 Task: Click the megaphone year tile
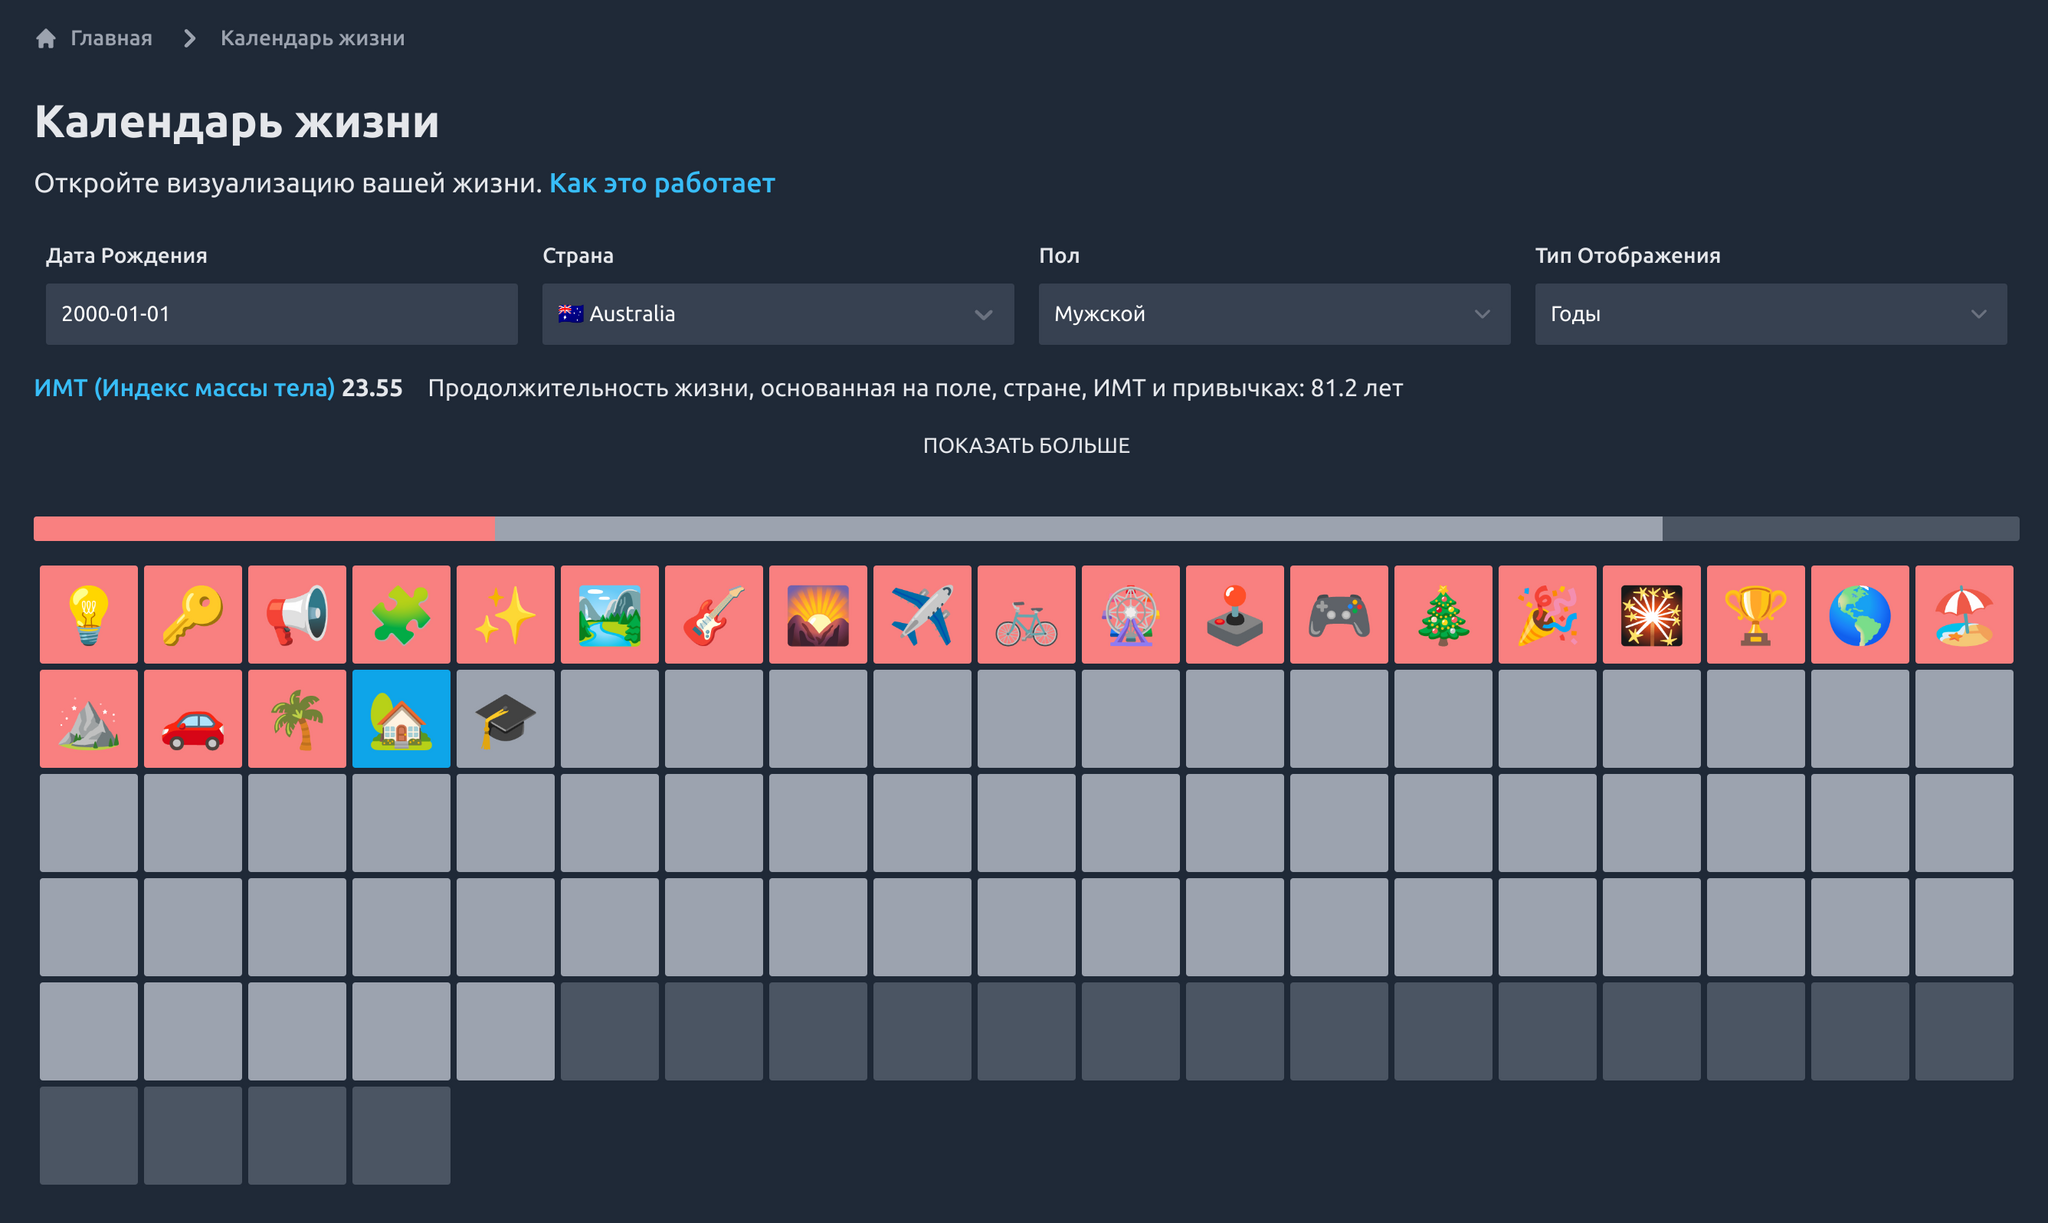(x=297, y=614)
